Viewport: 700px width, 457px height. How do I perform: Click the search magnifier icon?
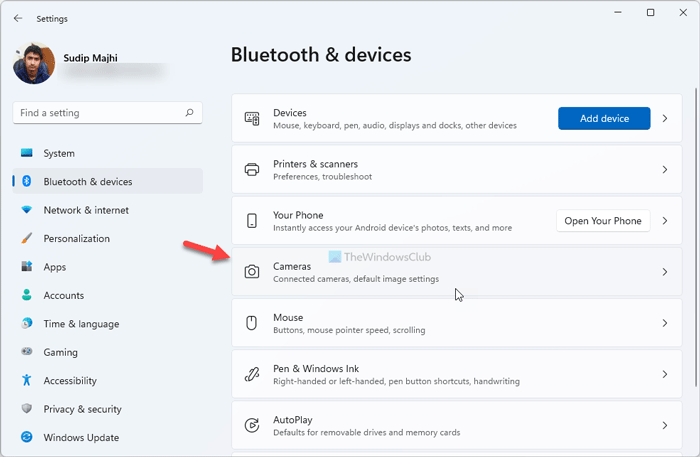point(190,114)
